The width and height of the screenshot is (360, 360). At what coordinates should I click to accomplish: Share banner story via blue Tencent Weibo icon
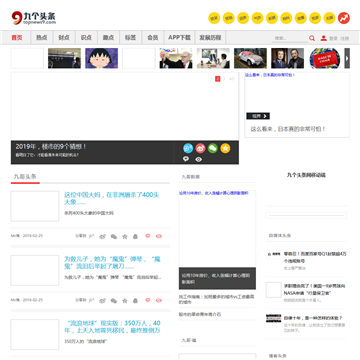(x=188, y=148)
